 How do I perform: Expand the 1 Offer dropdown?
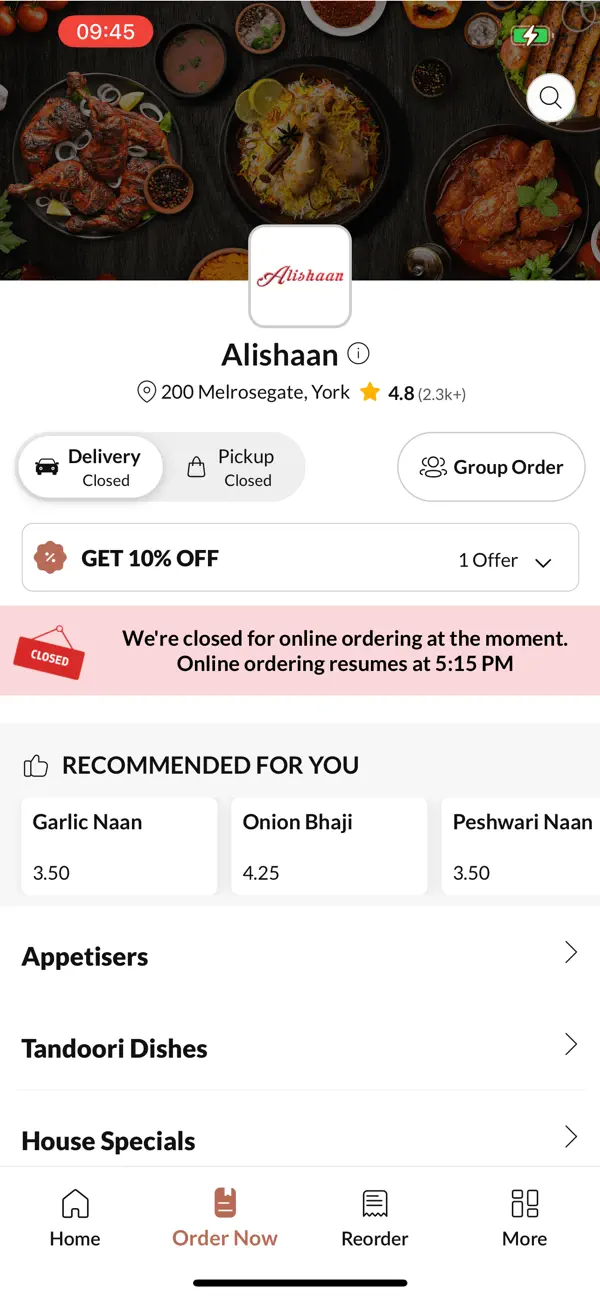pyautogui.click(x=505, y=561)
